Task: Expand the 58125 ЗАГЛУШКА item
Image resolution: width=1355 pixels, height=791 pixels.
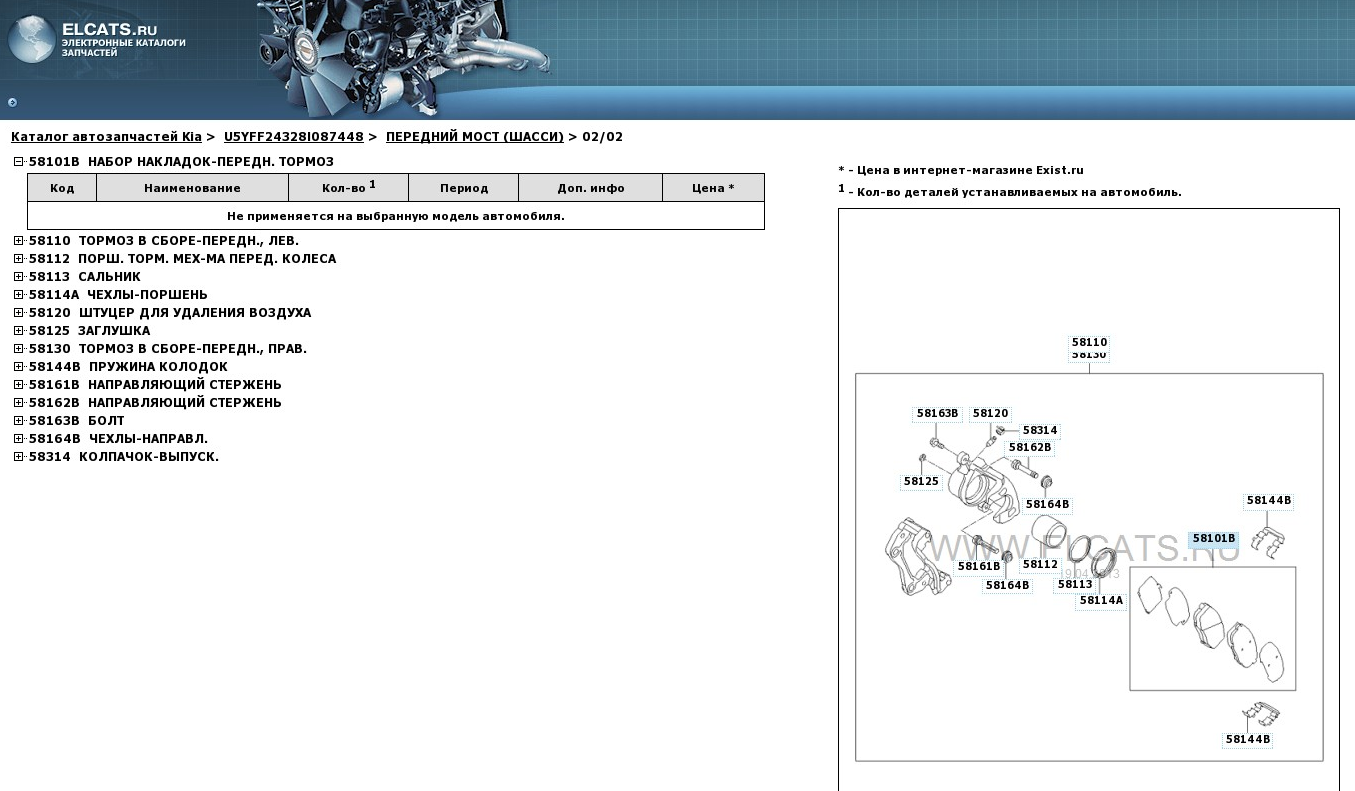Action: [18, 331]
